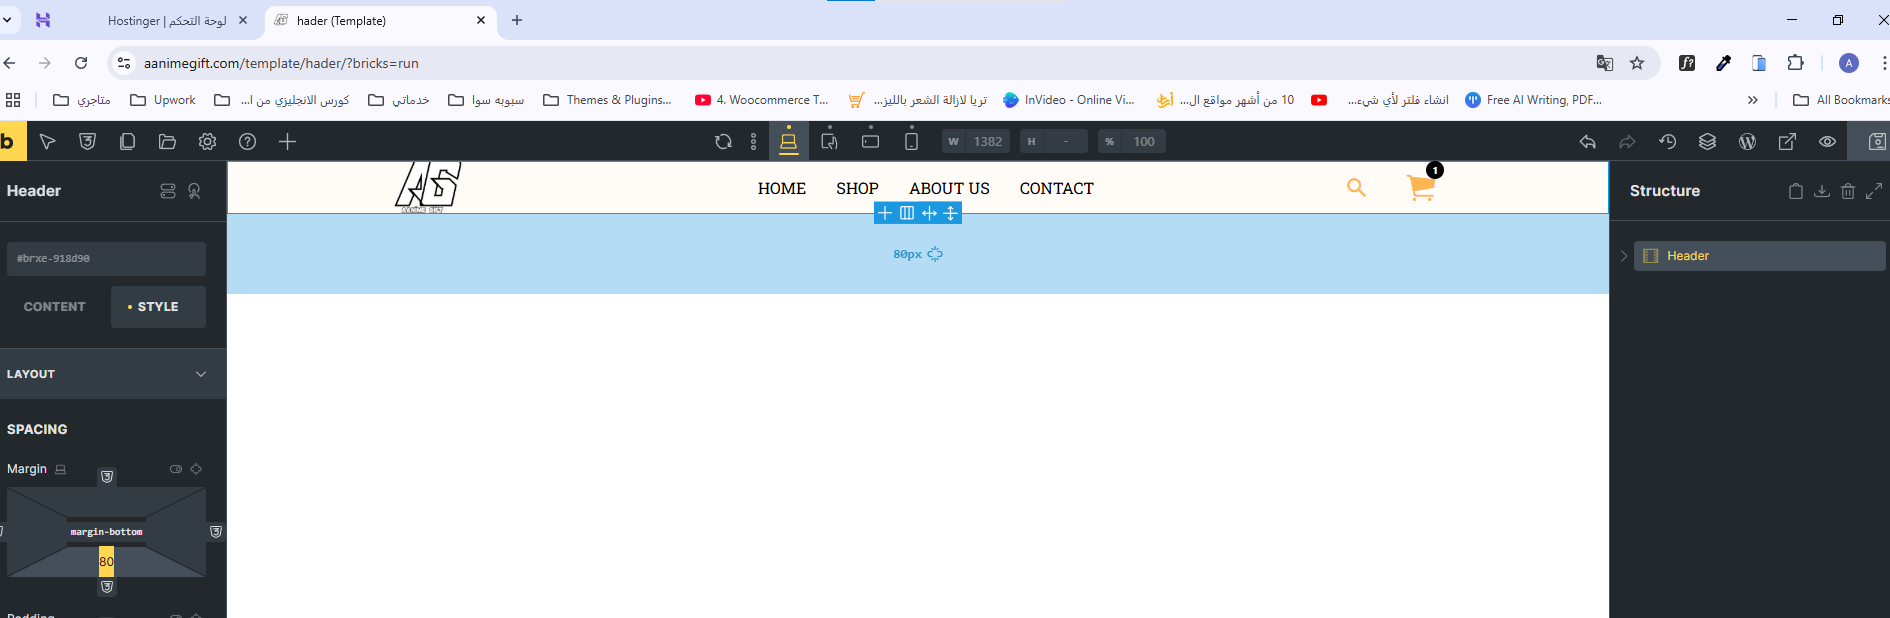
Task: Open the pseudo-class states icon beside Header
Action: click(195, 191)
